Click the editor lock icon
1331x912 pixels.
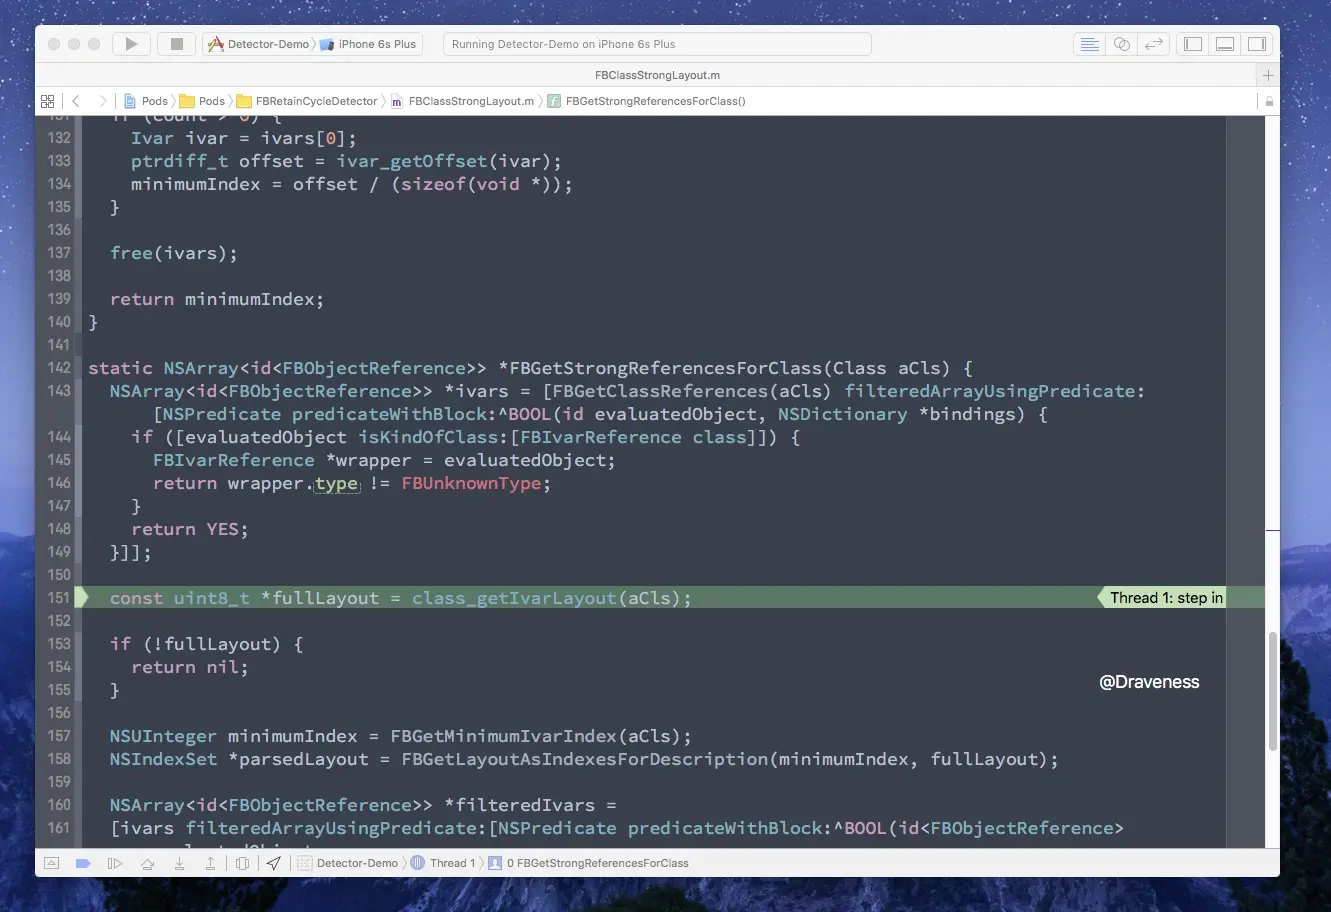pyautogui.click(x=1269, y=101)
